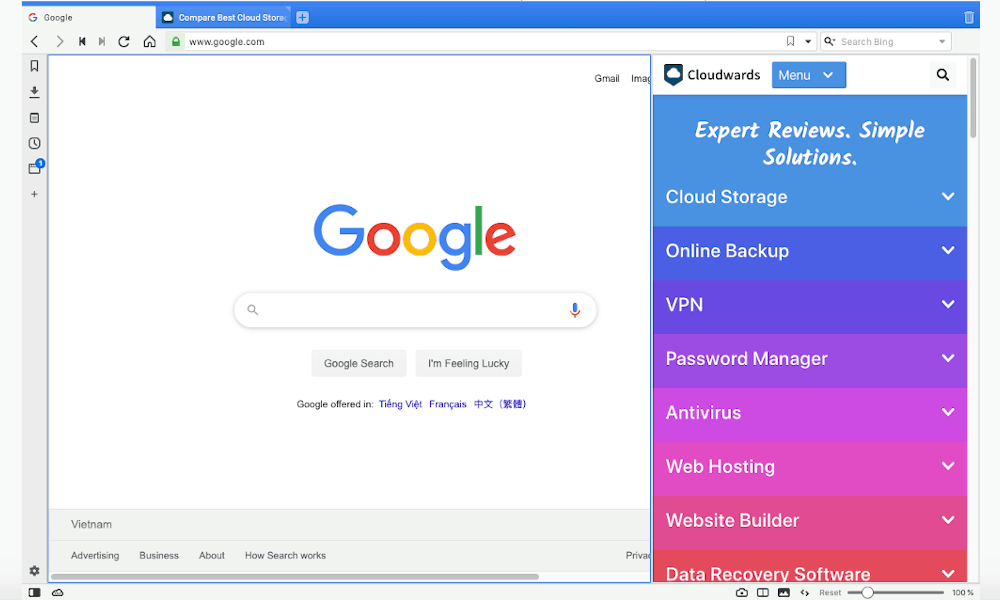Bookmark this page in address bar
This screenshot has height=600, width=1000.
click(x=790, y=41)
